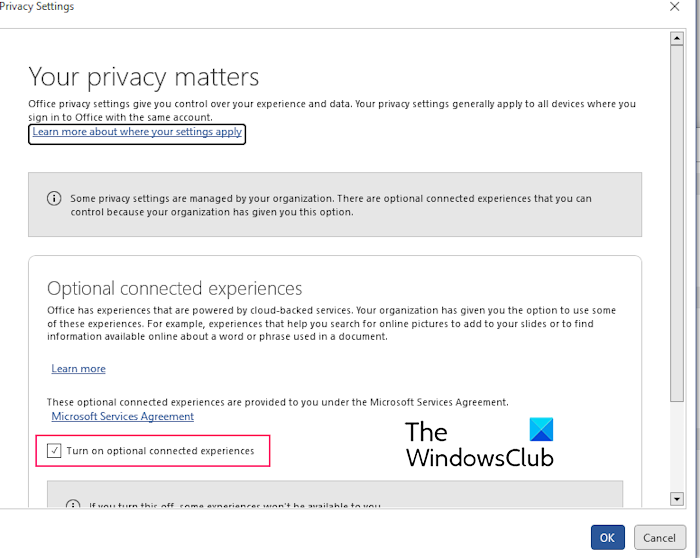Click the info icon in the organization notice
The image size is (700, 558).
point(54,198)
